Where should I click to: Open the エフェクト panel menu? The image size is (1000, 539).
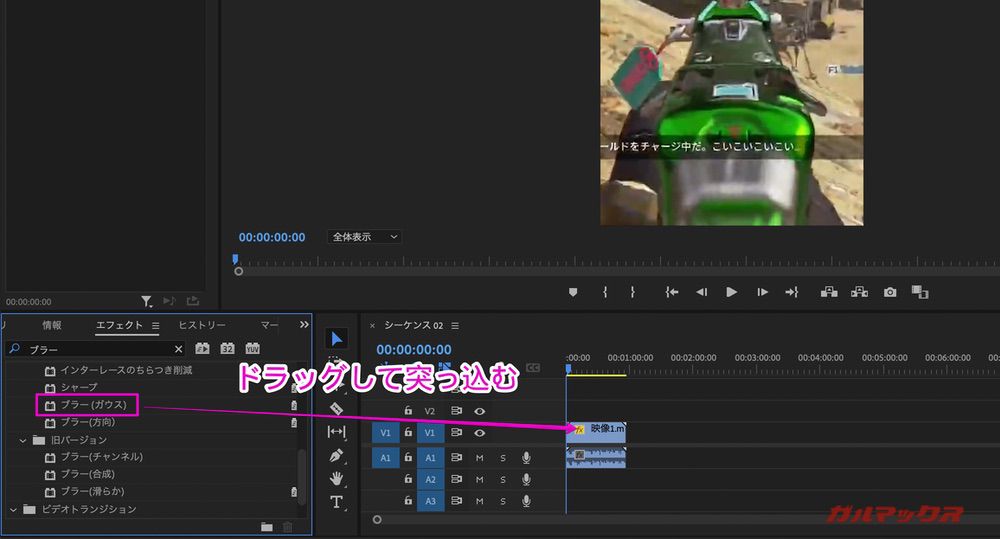tap(156, 325)
